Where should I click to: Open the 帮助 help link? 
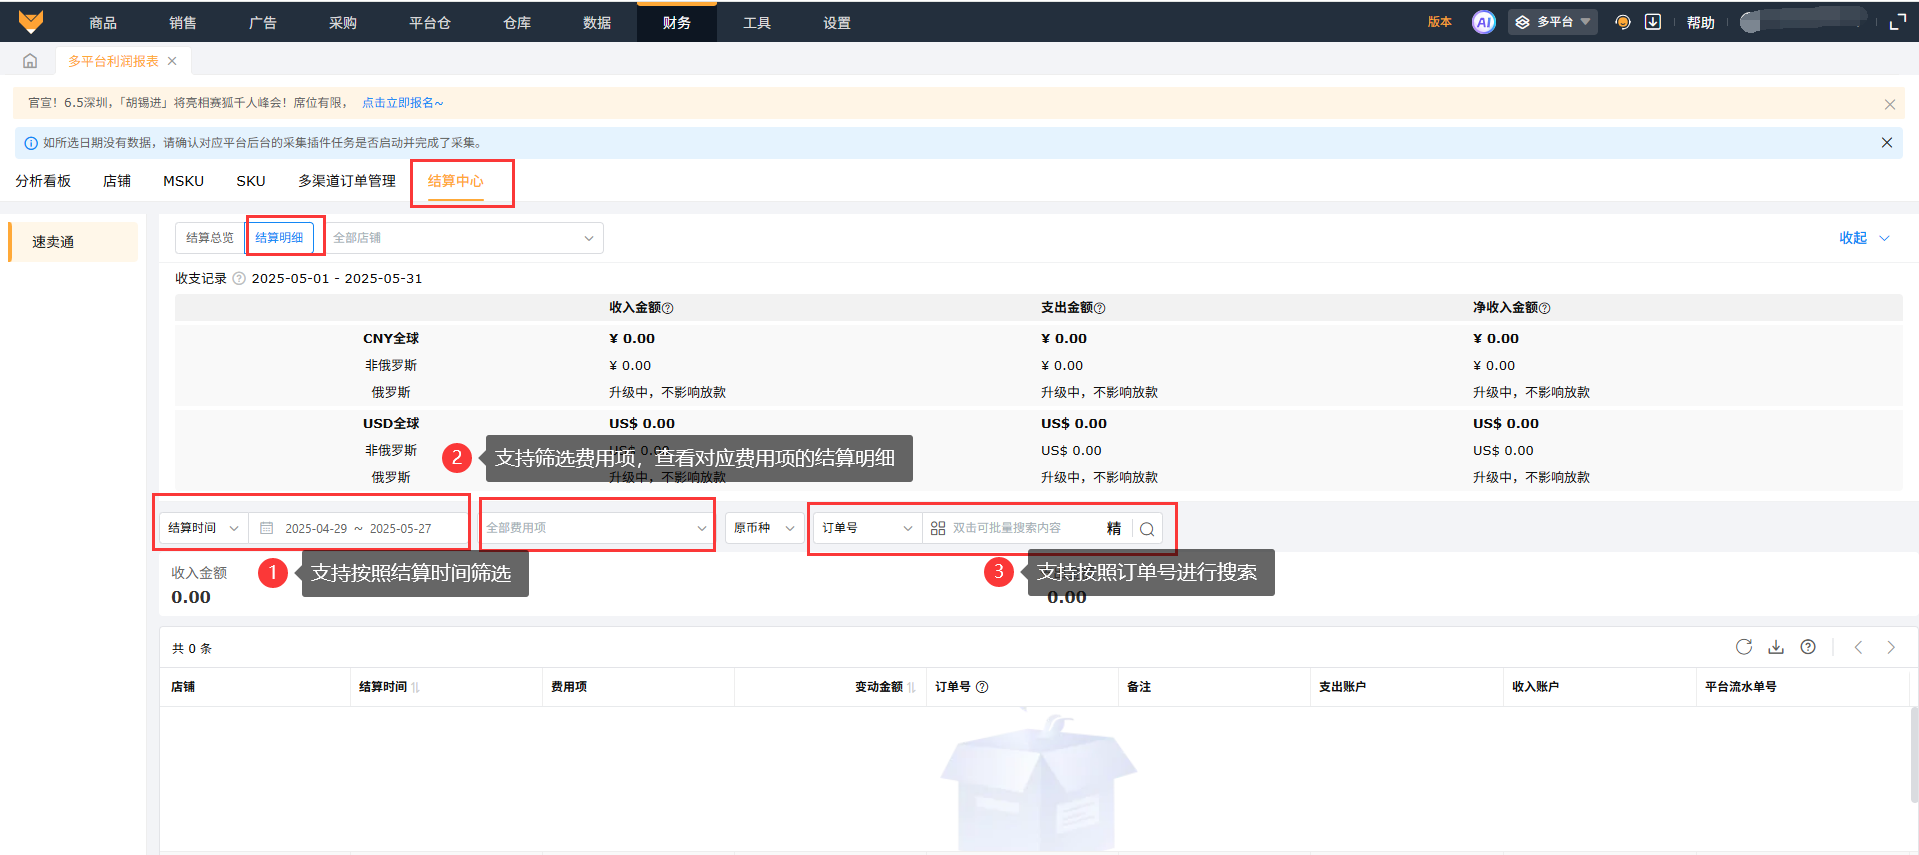1701,22
